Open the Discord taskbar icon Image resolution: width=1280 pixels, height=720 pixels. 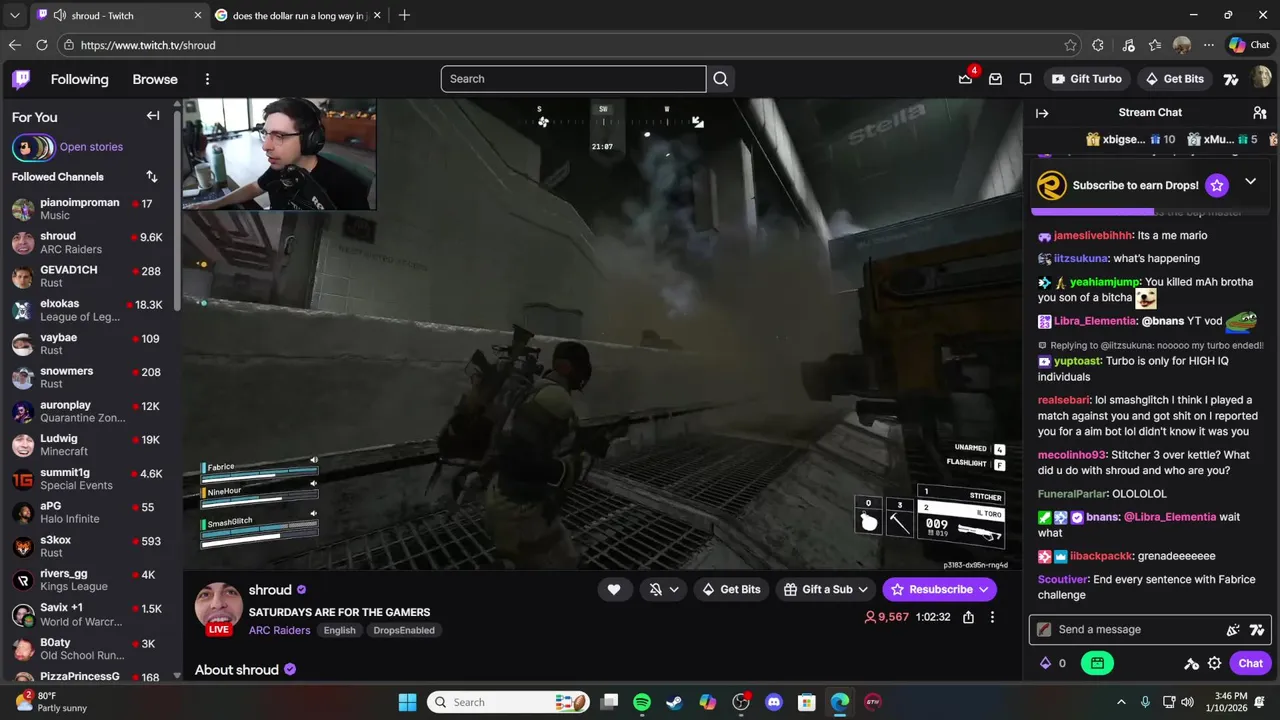tap(773, 702)
